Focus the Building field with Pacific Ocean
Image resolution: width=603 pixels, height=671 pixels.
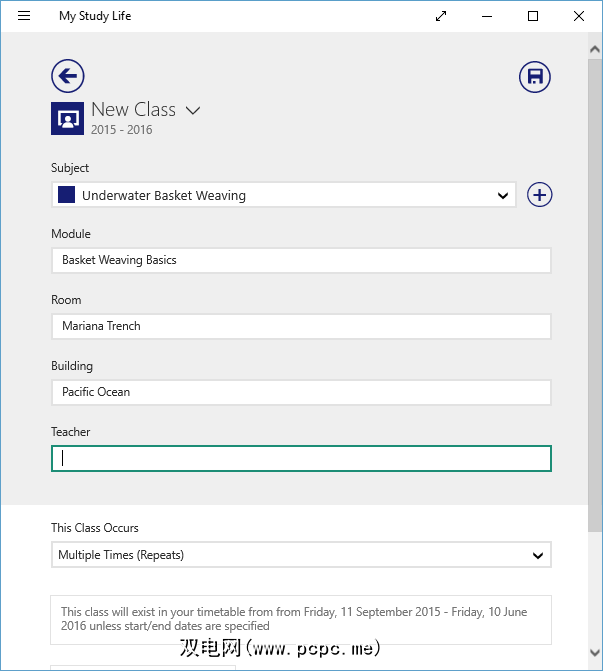click(x=300, y=392)
